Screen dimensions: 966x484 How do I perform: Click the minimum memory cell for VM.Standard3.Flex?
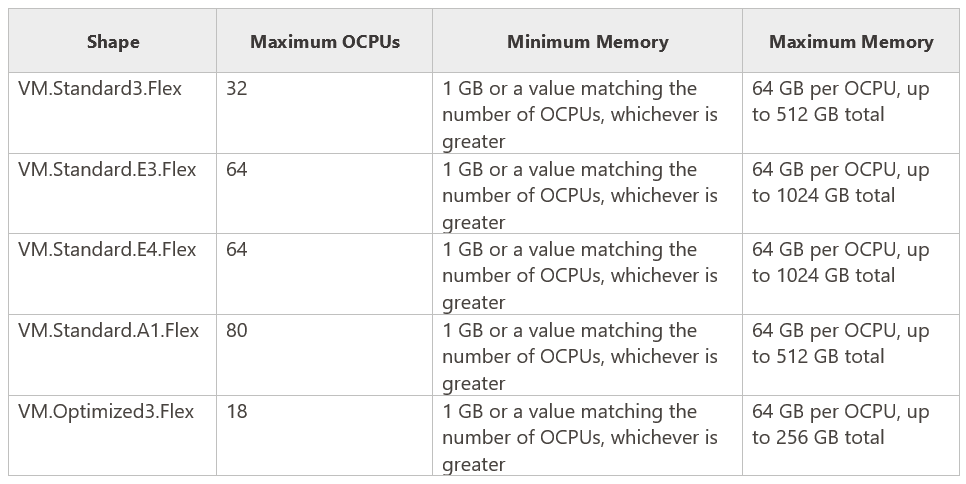tap(580, 115)
